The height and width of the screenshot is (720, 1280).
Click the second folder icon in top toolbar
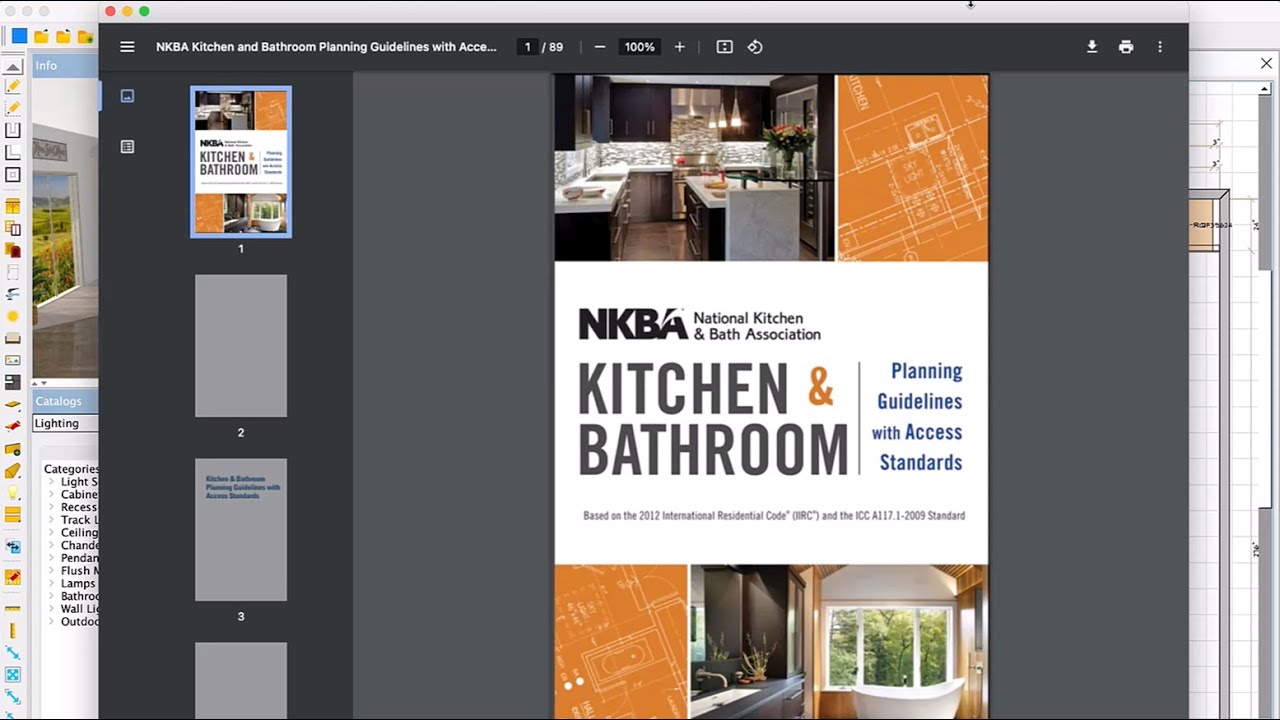click(x=63, y=37)
